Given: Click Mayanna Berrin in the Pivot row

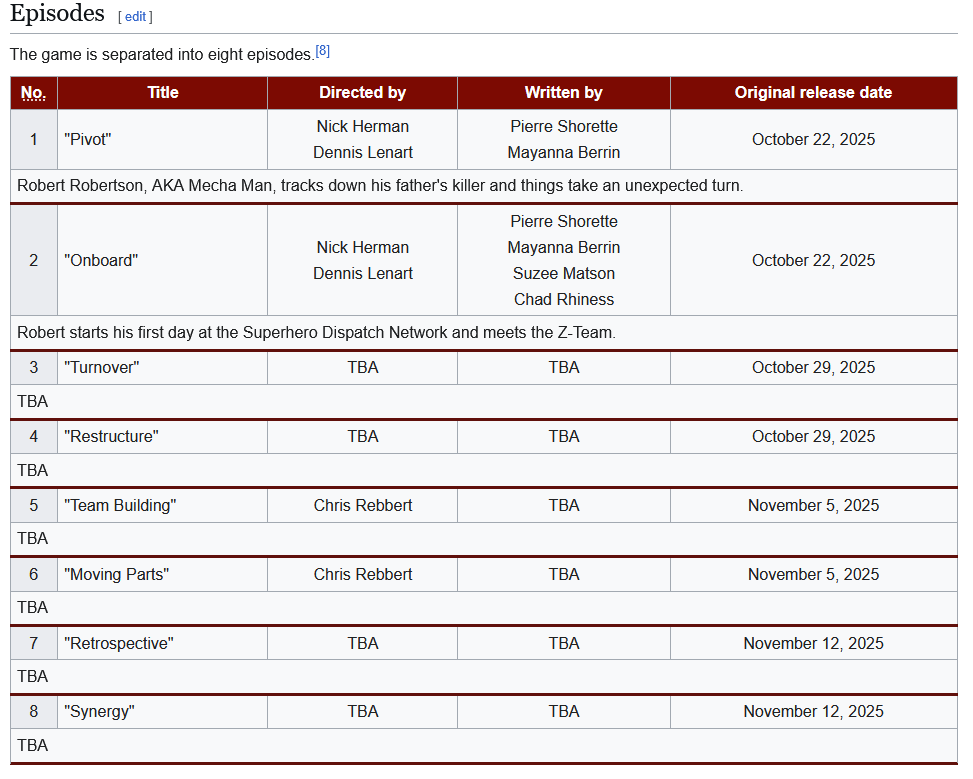Looking at the screenshot, I should (563, 153).
